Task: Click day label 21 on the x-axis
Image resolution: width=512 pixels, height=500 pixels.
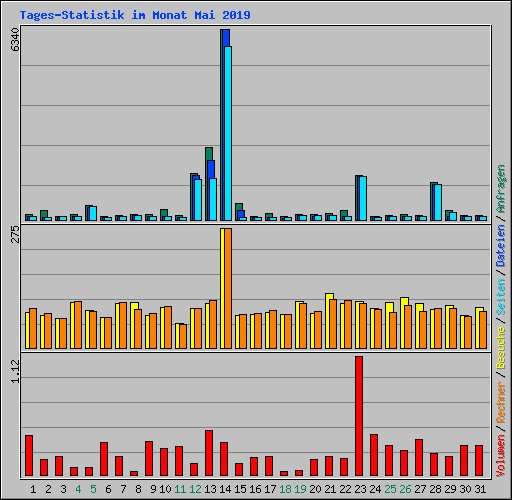Action: tap(330, 489)
